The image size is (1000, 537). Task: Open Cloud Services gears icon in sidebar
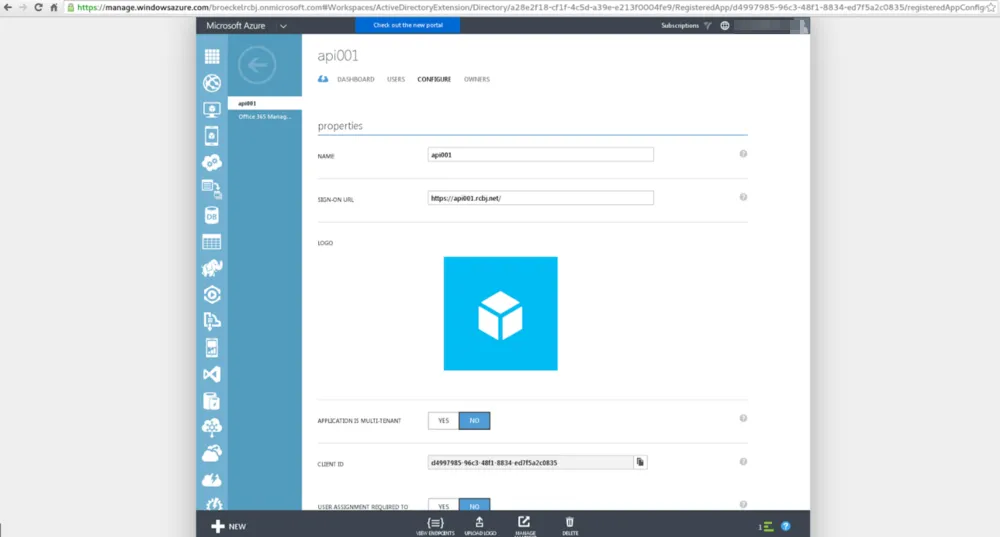212,163
